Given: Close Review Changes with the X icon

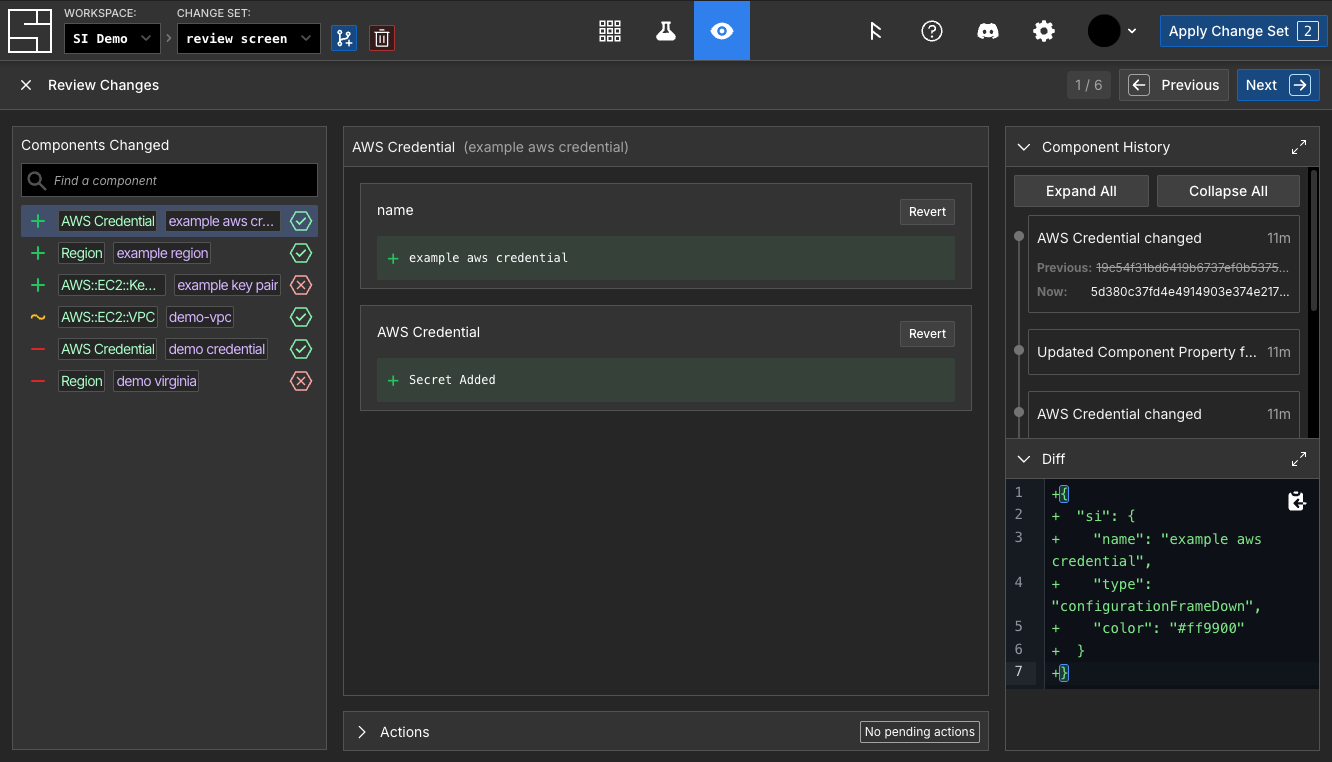Looking at the screenshot, I should pos(26,85).
